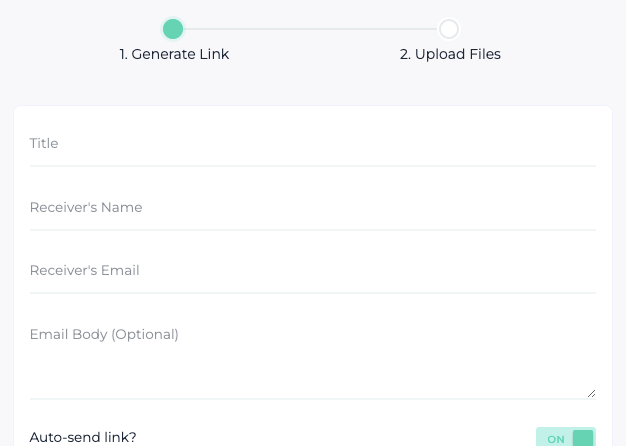Click the "Receiver's Email" placeholder text
This screenshot has width=626, height=446.
pos(84,271)
